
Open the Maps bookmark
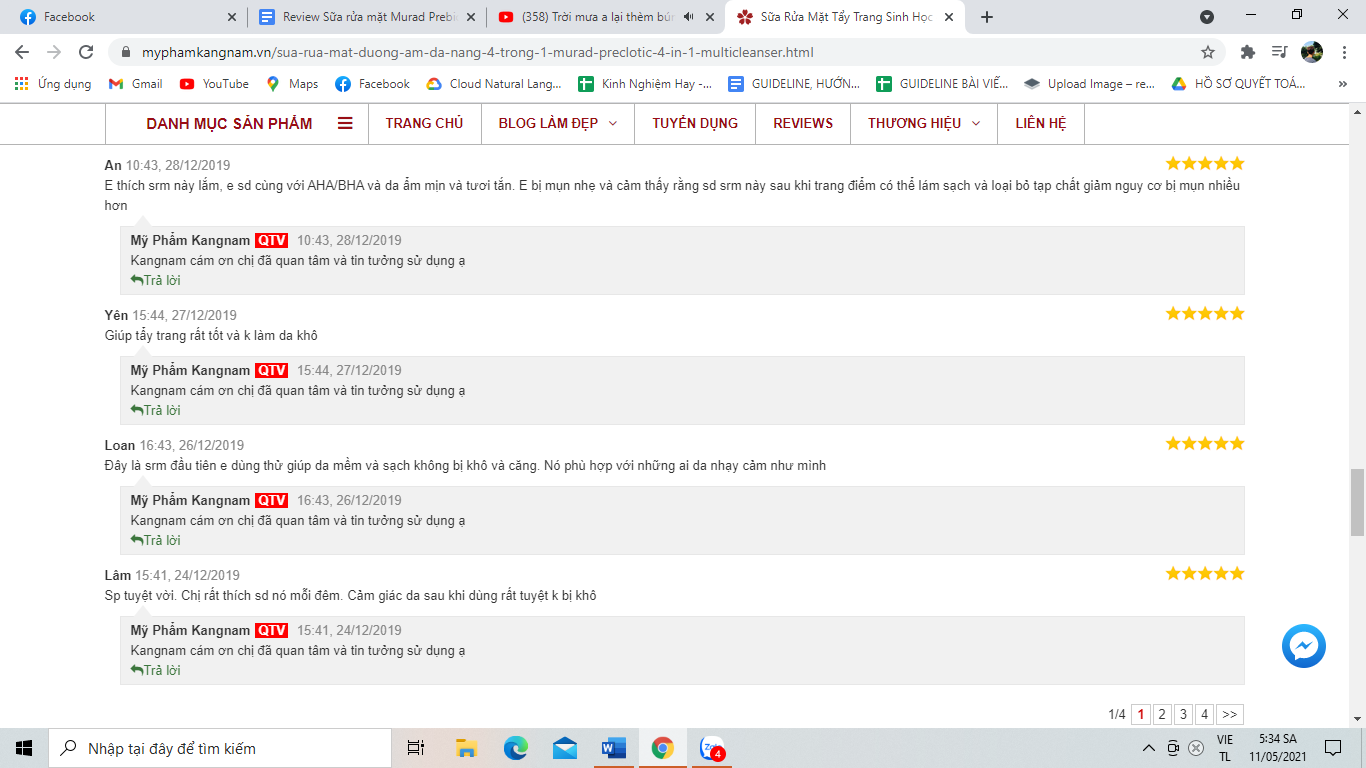point(292,84)
